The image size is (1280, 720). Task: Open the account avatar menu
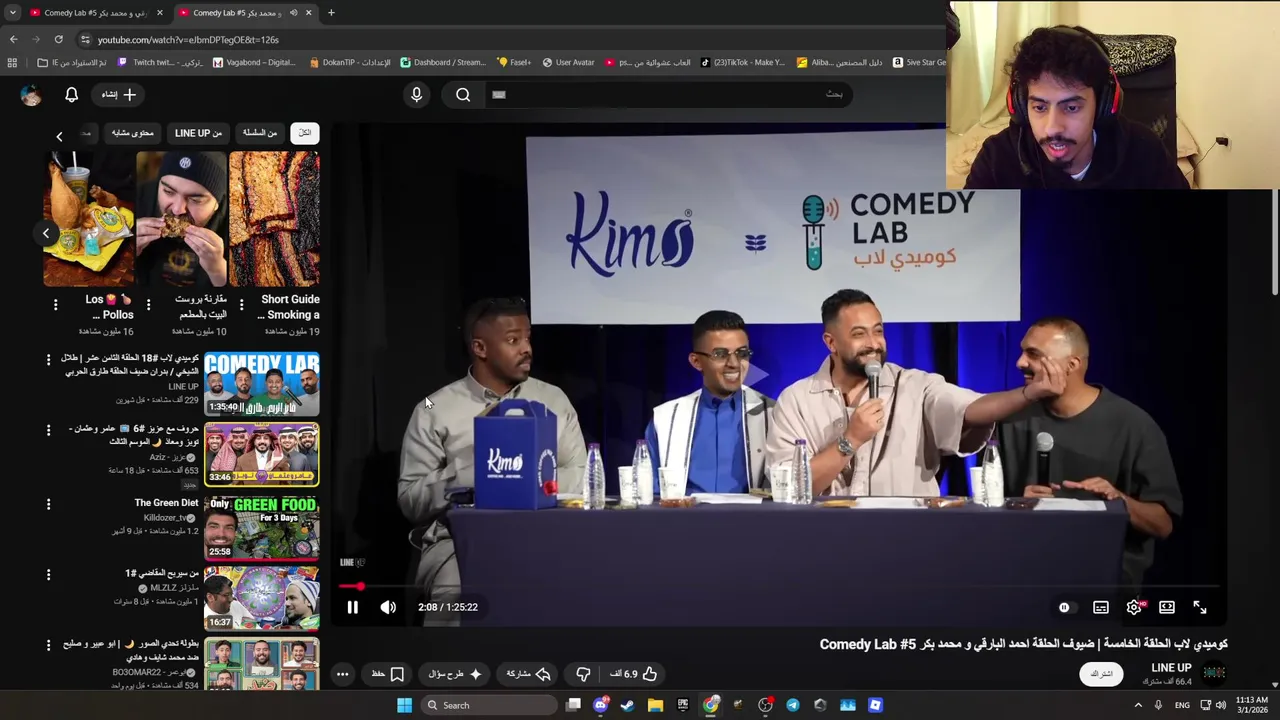click(31, 95)
